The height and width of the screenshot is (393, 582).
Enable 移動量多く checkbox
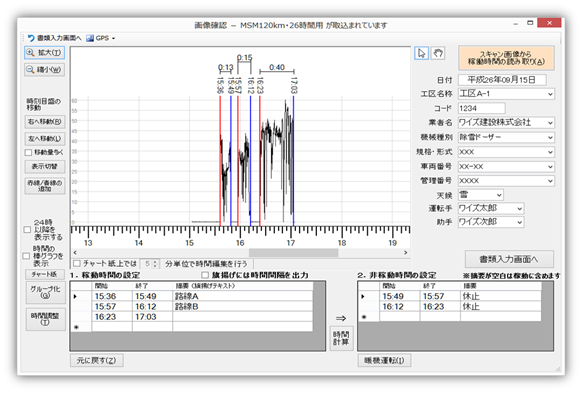tap(28, 153)
